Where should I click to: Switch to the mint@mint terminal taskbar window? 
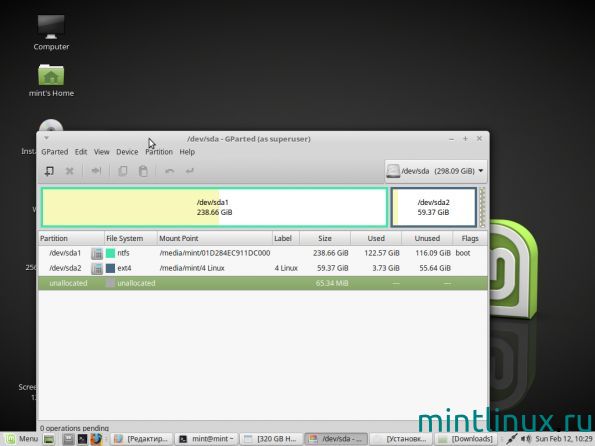pyautogui.click(x=207, y=439)
